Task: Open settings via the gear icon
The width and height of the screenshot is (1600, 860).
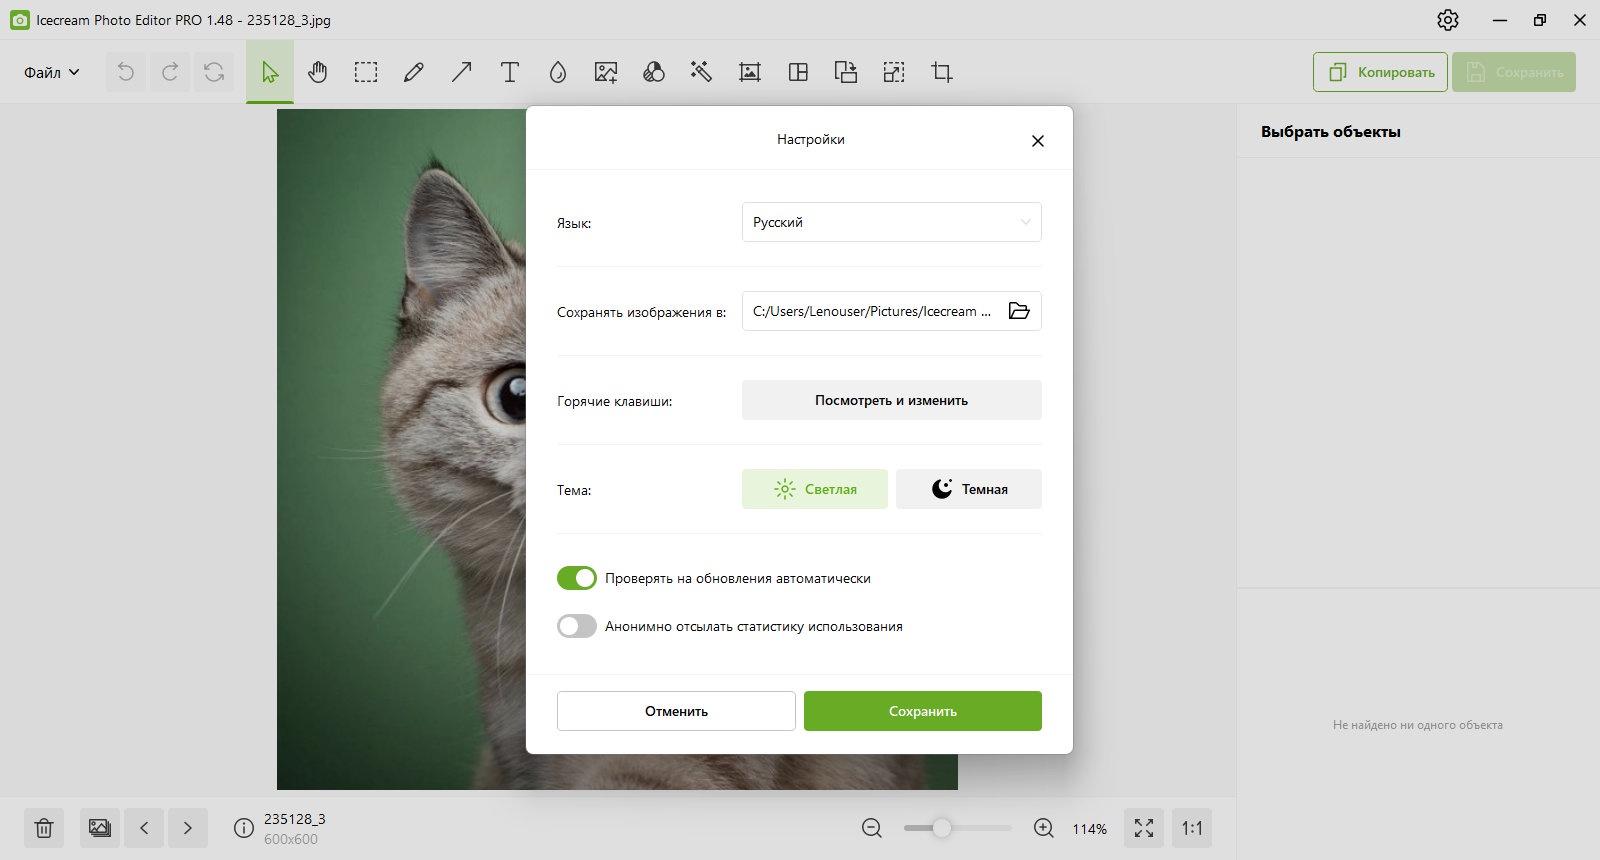Action: pyautogui.click(x=1448, y=20)
